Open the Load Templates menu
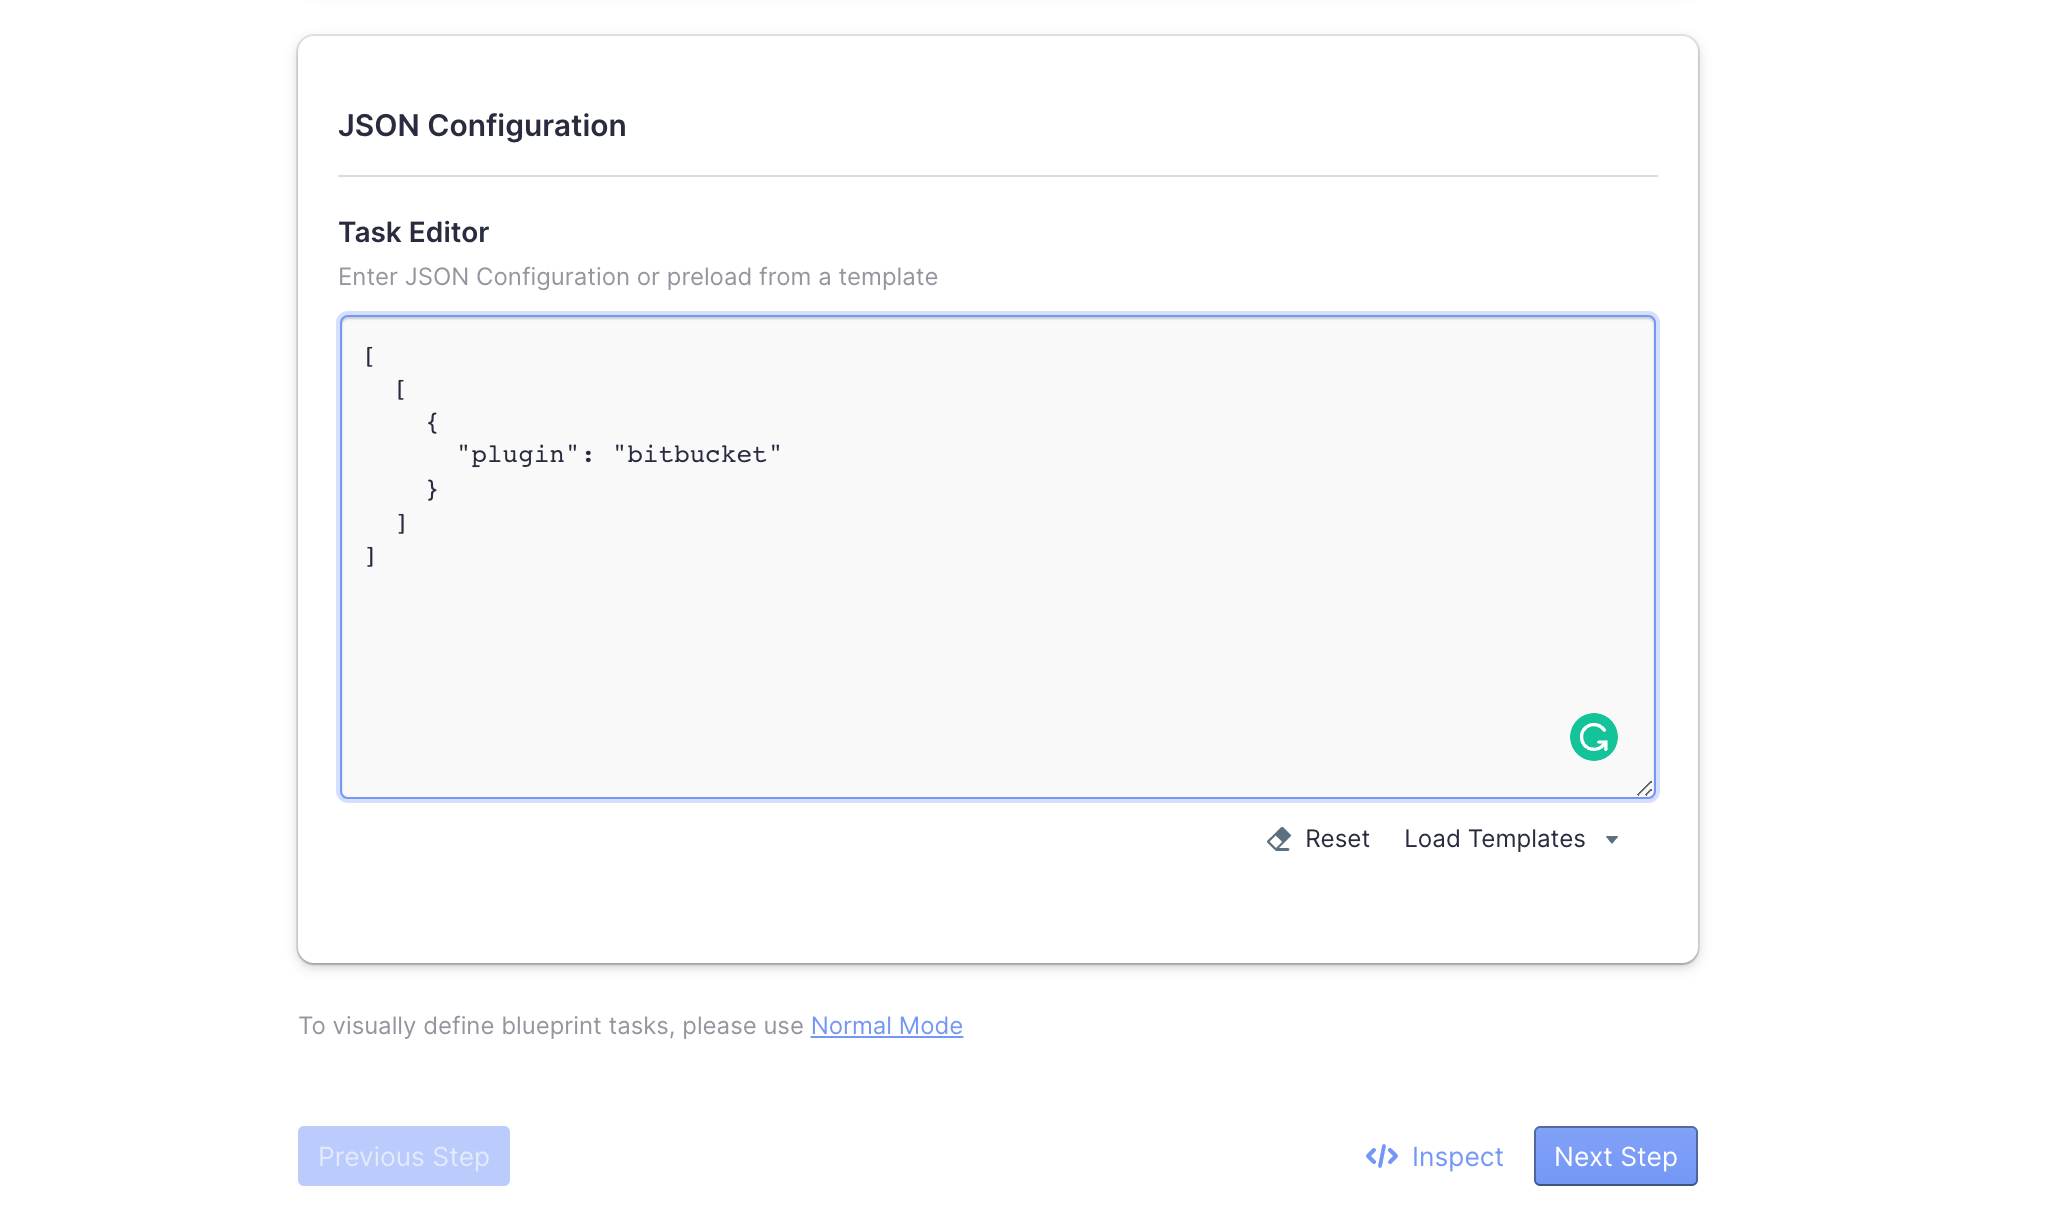Viewport: 2070px width, 1218px height. tap(1494, 839)
